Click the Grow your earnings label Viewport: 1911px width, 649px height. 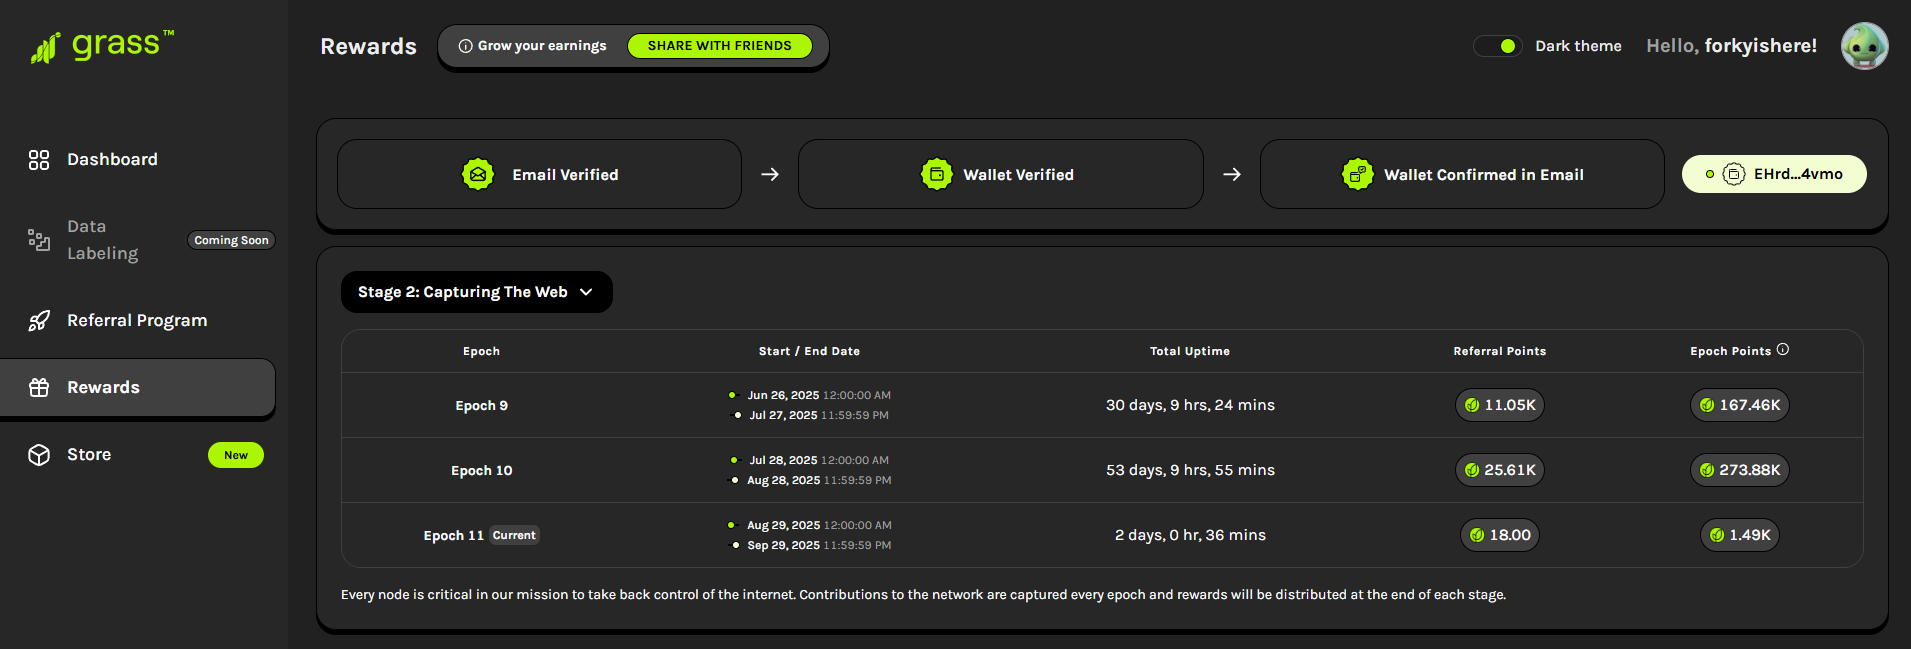point(542,46)
